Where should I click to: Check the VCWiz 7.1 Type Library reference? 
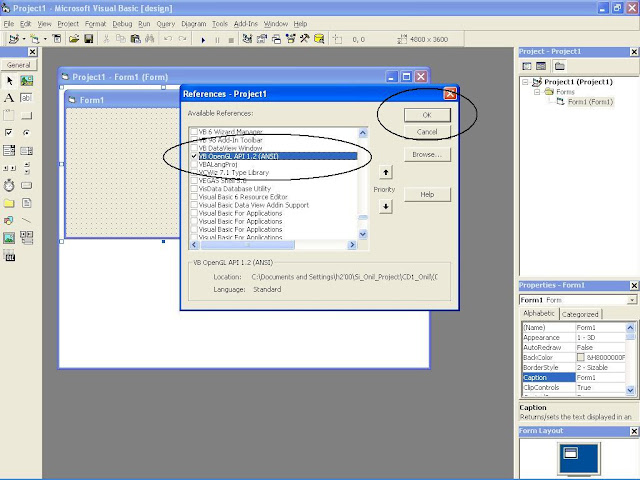tap(194, 173)
